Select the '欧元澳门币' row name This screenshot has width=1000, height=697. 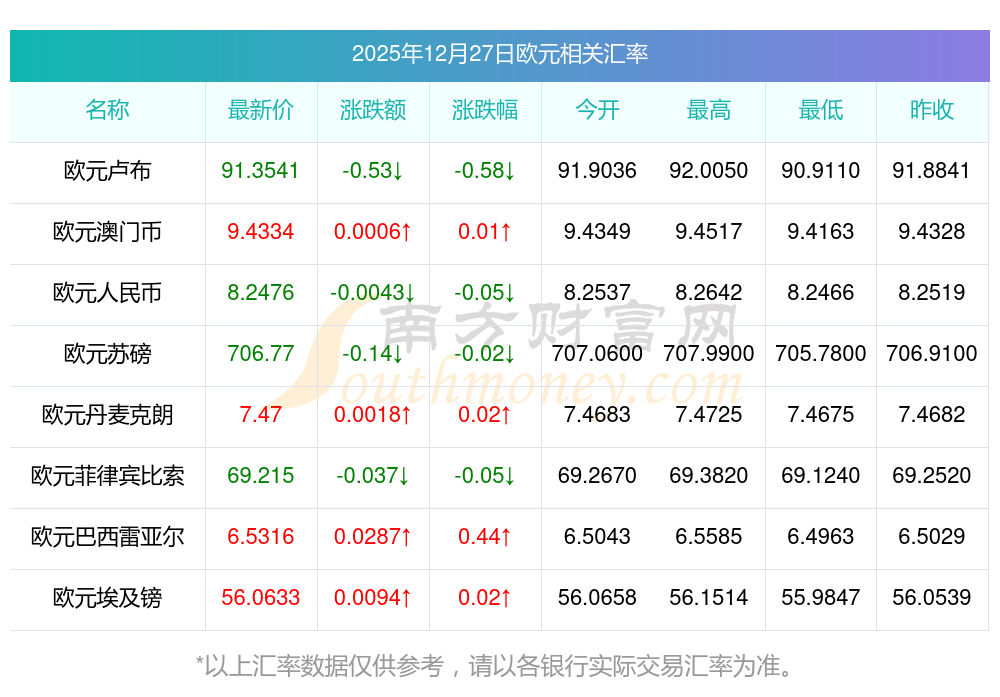click(107, 231)
